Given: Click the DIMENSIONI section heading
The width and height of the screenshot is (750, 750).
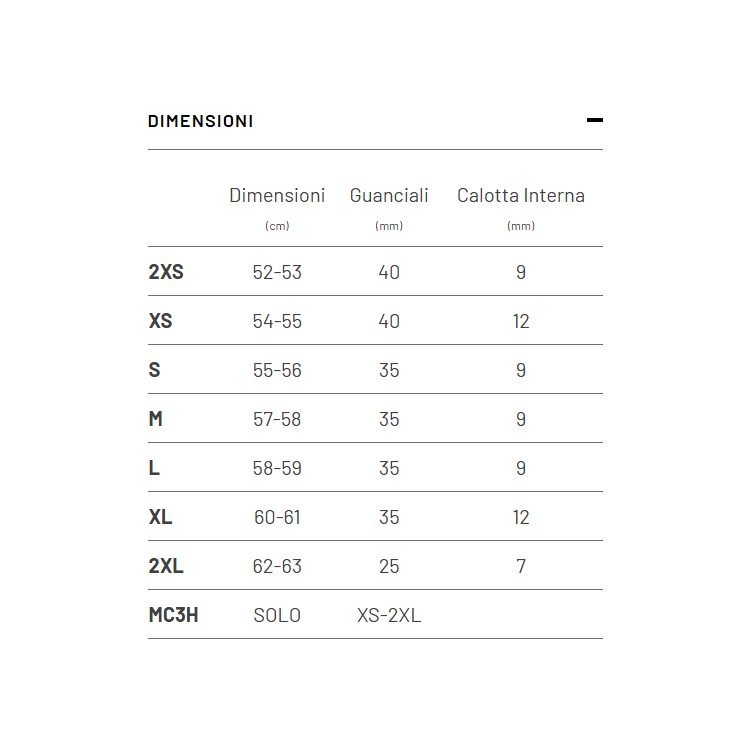Looking at the screenshot, I should pos(200,121).
